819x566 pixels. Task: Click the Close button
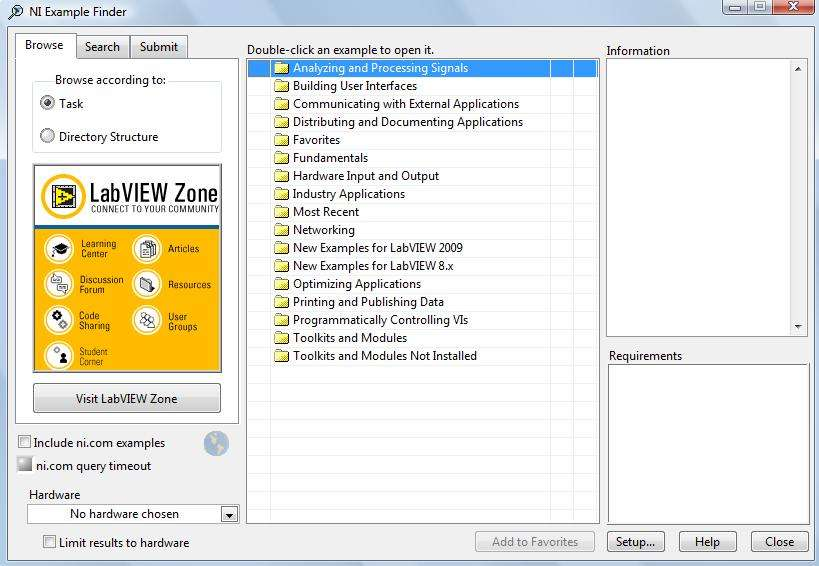pos(780,542)
